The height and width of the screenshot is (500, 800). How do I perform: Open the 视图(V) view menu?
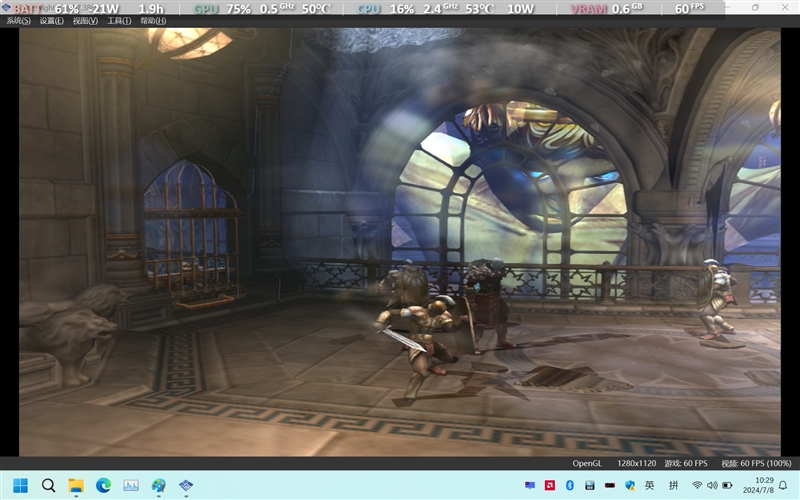pyautogui.click(x=85, y=21)
